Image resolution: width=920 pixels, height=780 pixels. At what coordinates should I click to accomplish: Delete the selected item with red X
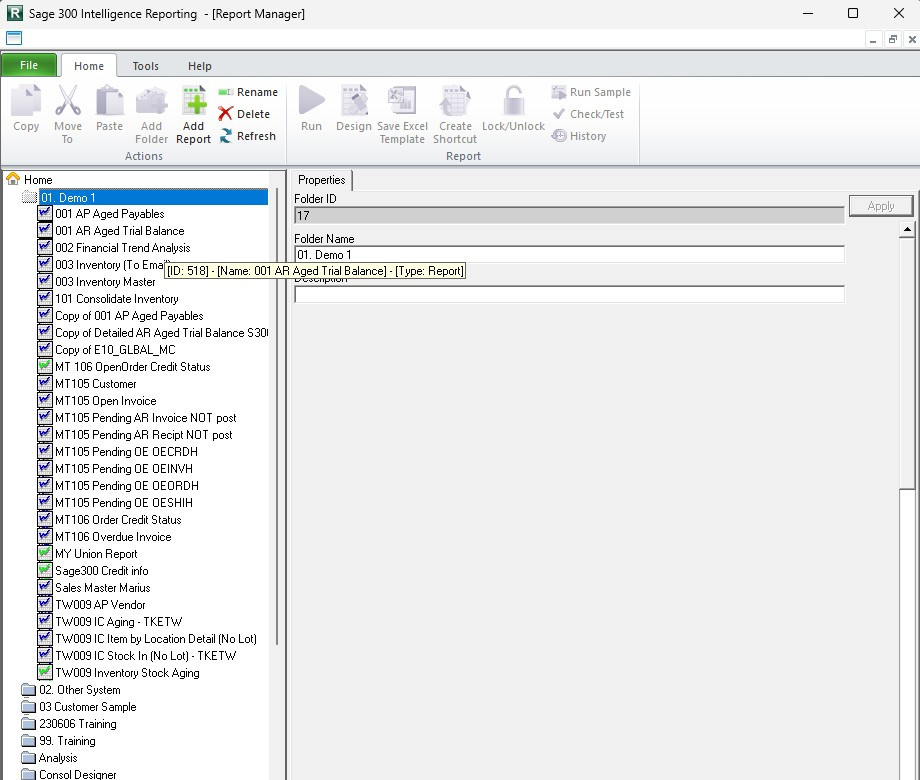tap(244, 114)
